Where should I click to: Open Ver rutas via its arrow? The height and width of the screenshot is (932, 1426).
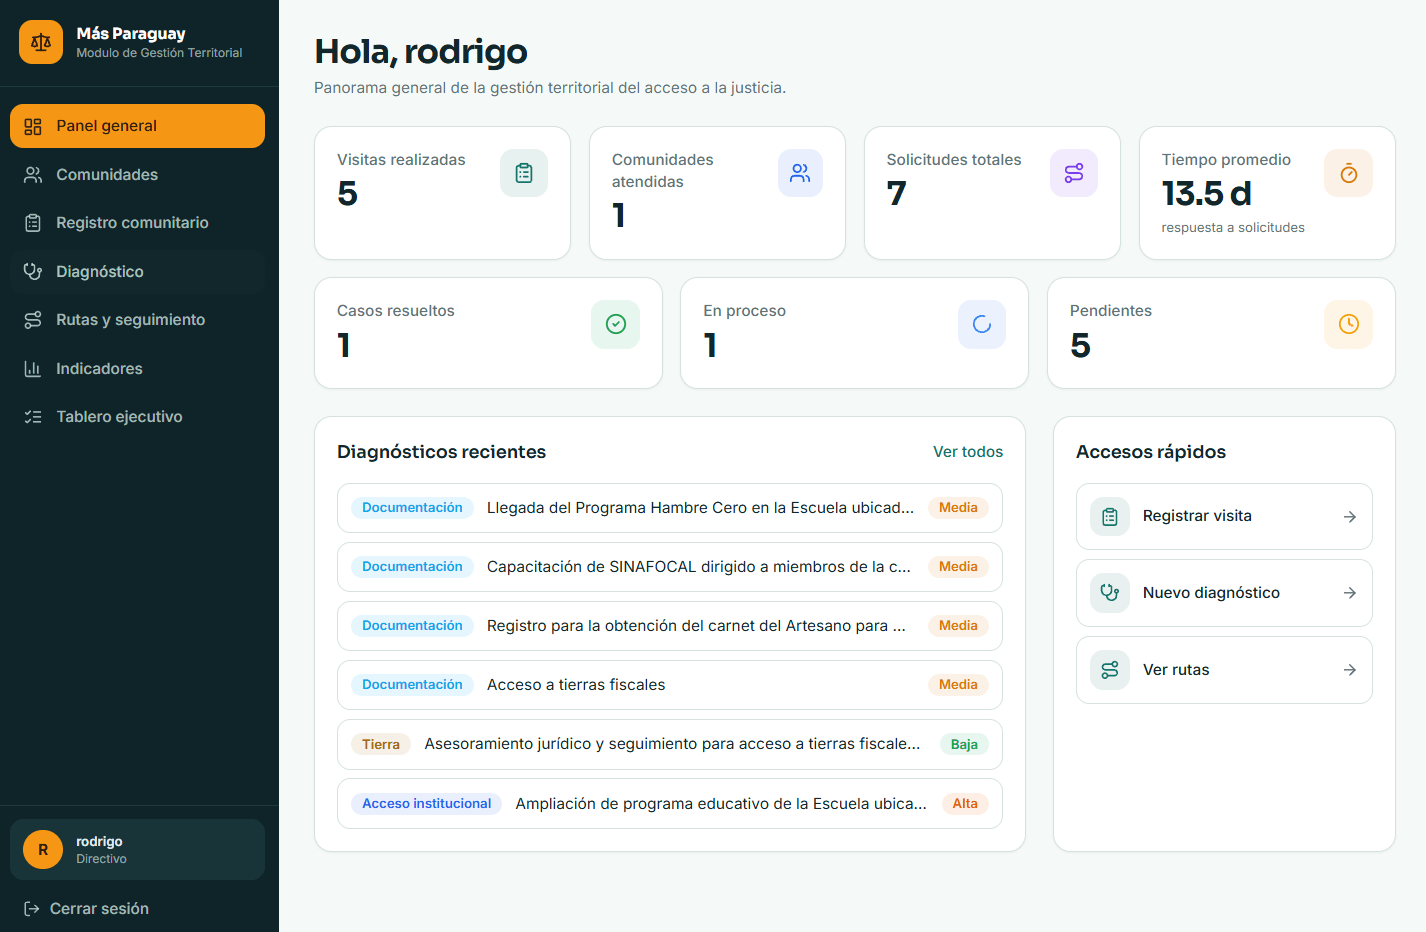click(1350, 670)
